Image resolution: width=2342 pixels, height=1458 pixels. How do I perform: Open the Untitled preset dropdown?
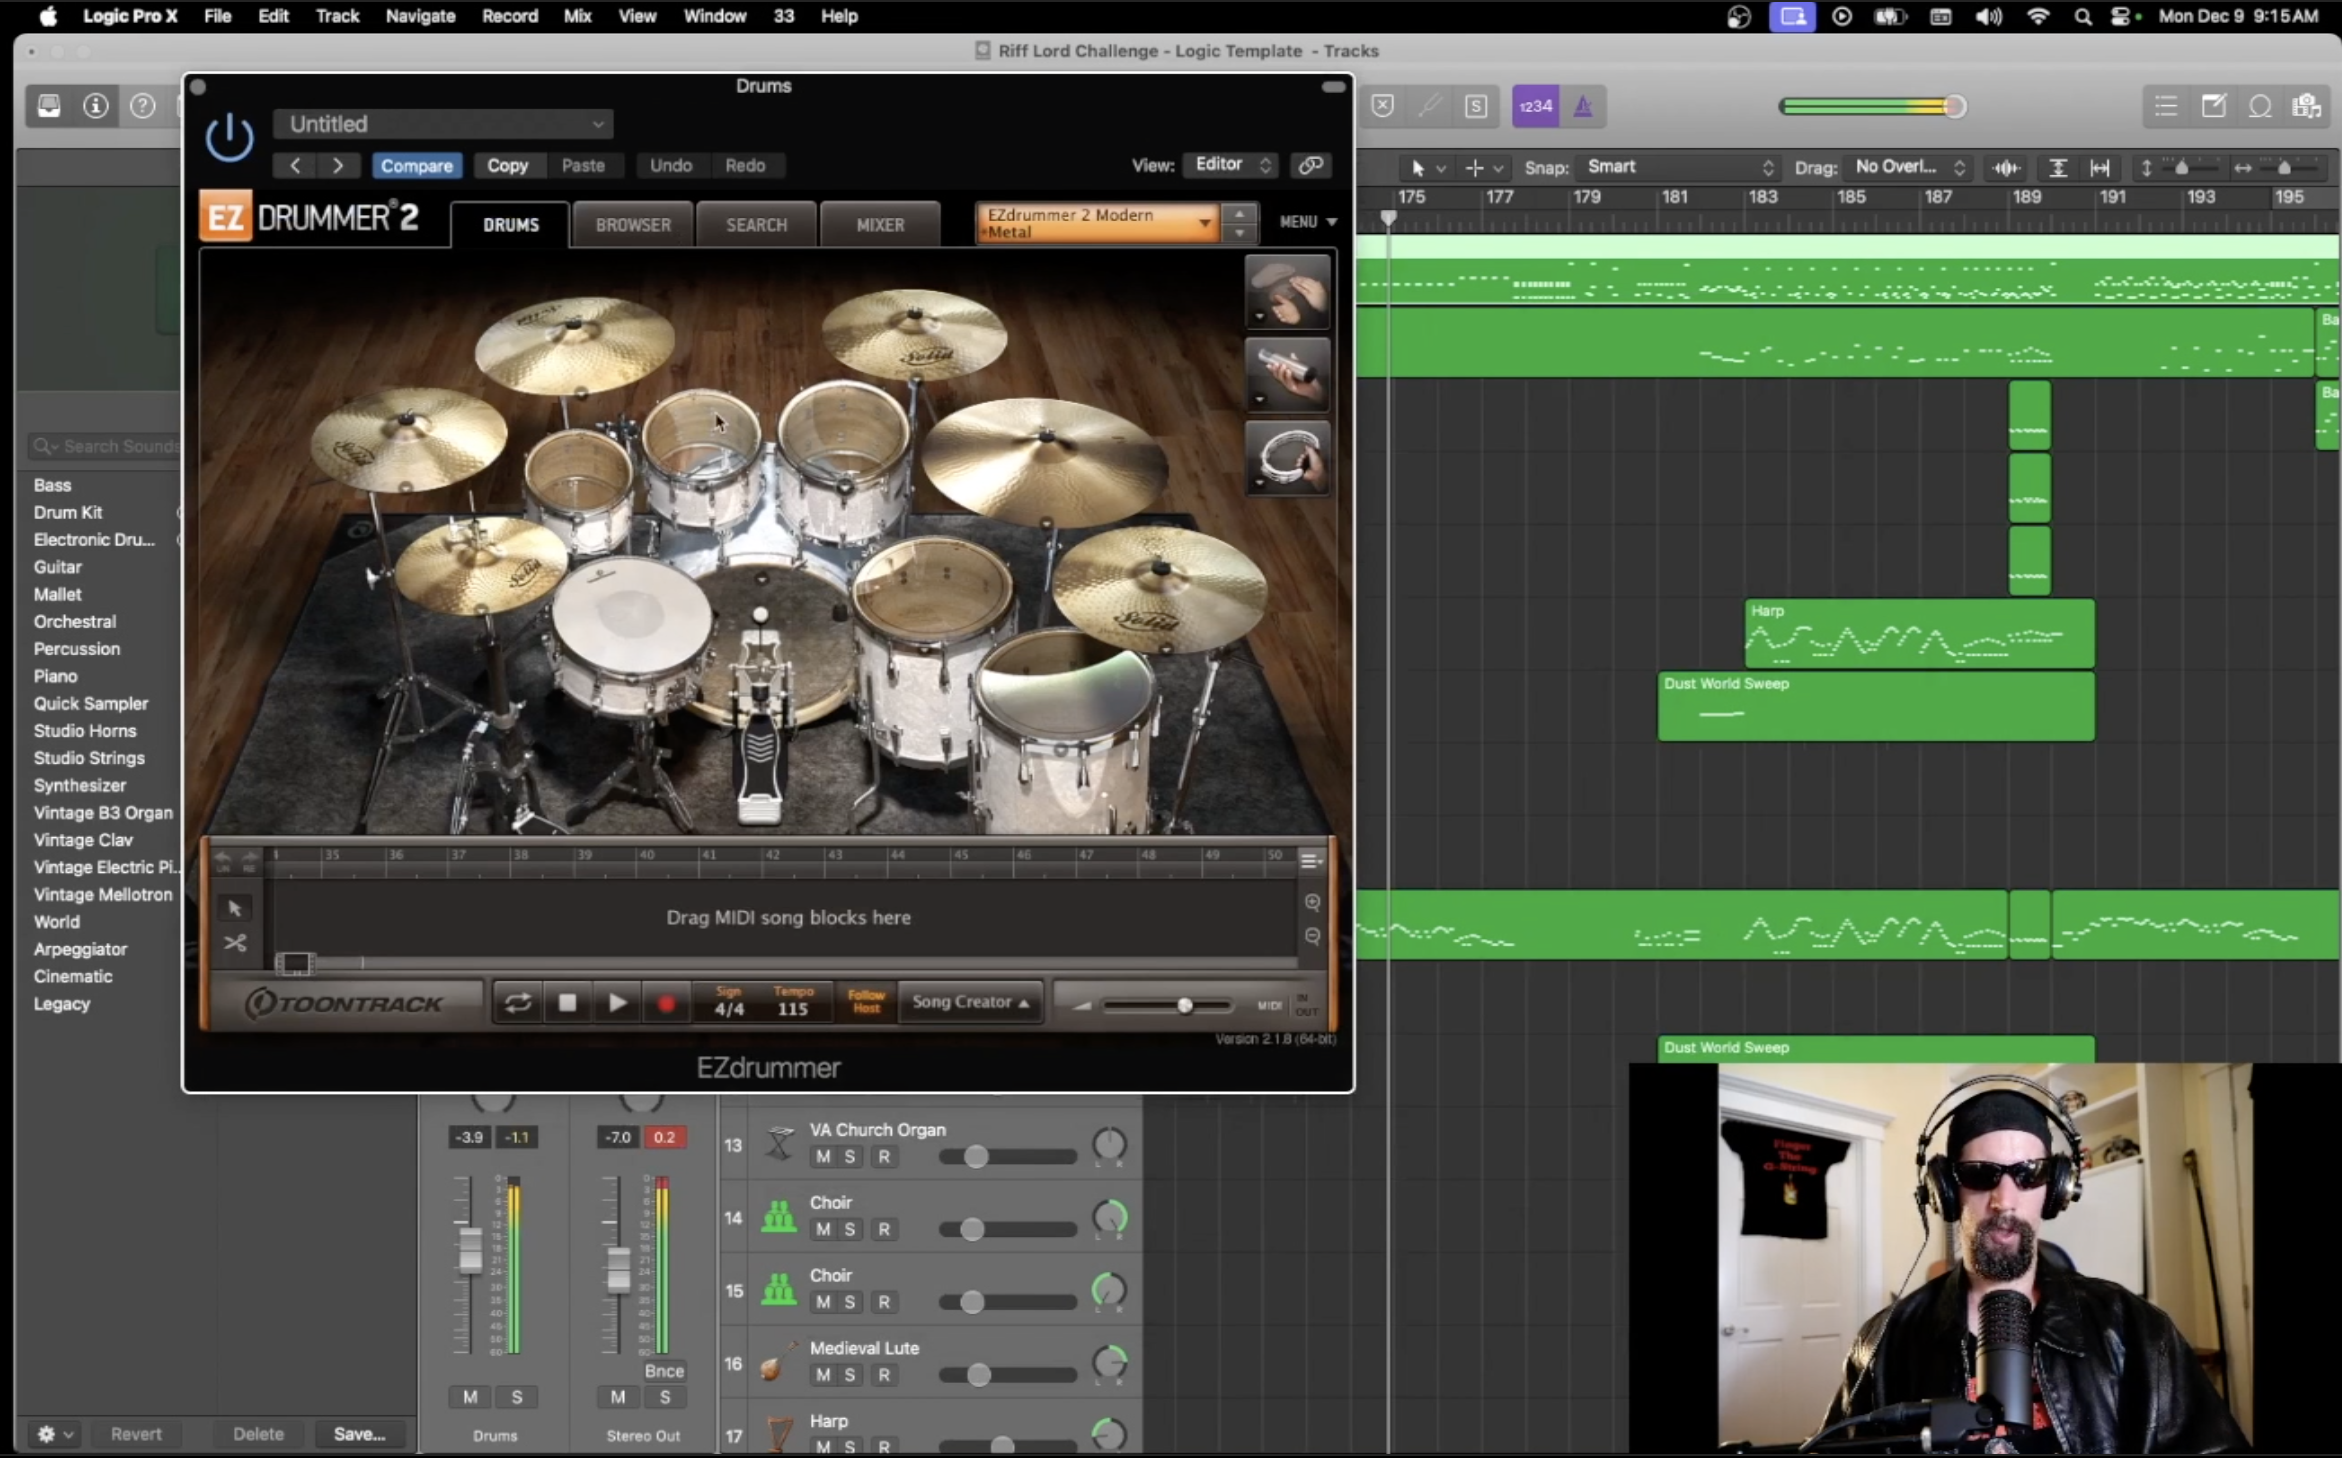pyautogui.click(x=443, y=124)
